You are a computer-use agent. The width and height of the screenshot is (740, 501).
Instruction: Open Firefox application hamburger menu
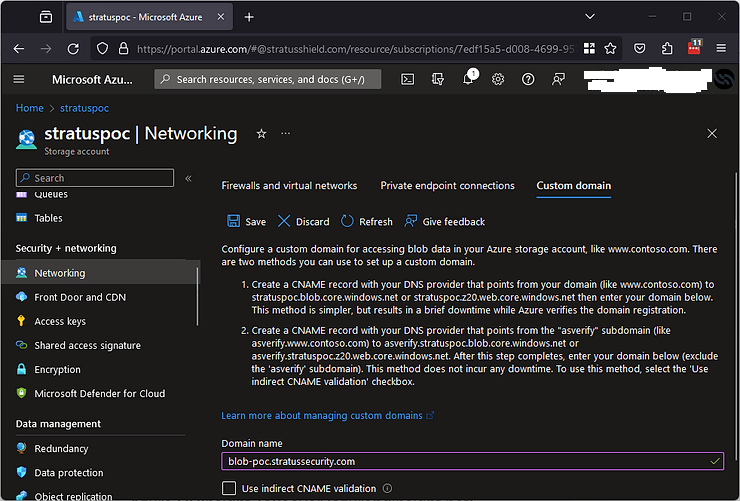click(721, 49)
